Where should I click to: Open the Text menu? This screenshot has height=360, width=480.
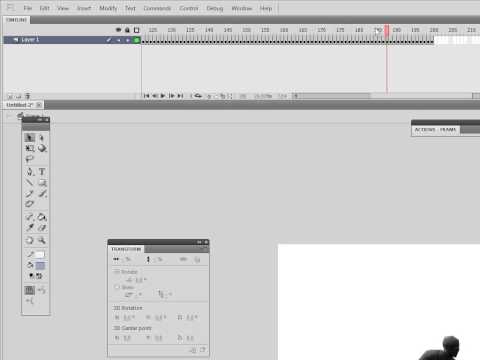130,8
